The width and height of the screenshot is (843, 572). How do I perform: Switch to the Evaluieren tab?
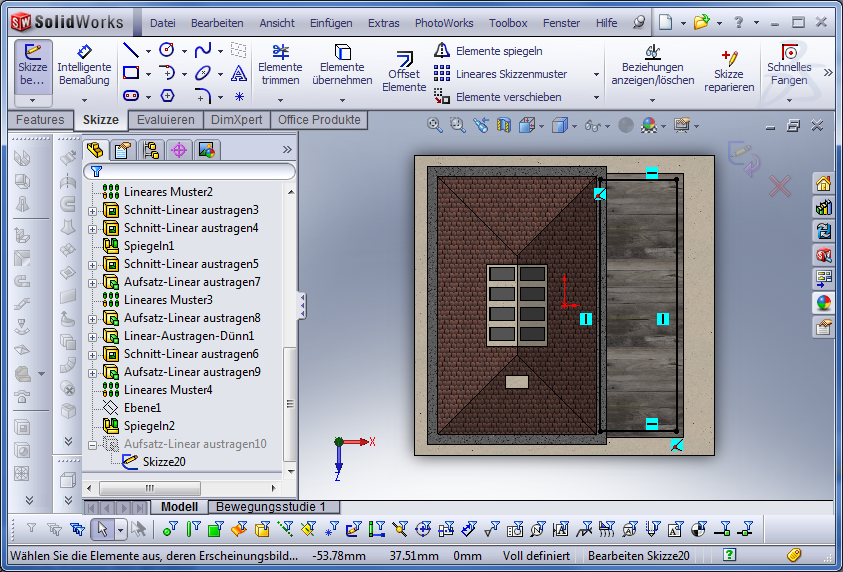point(166,120)
